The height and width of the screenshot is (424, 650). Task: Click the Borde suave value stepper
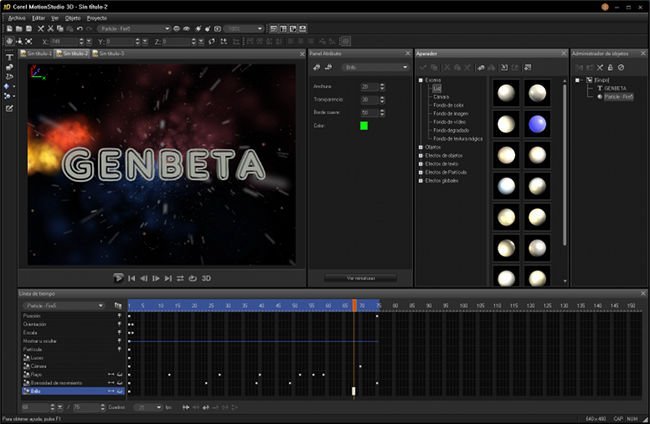(x=382, y=112)
